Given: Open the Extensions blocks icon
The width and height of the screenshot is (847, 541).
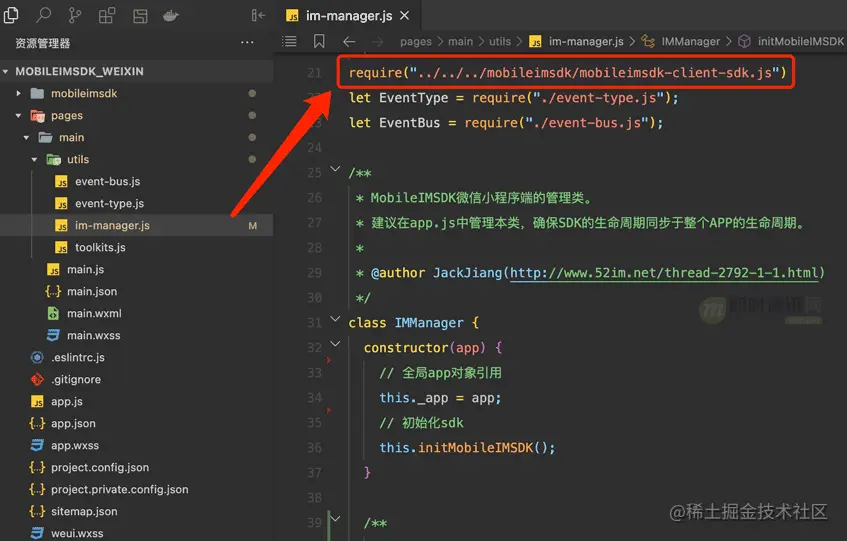Looking at the screenshot, I should coord(107,15).
